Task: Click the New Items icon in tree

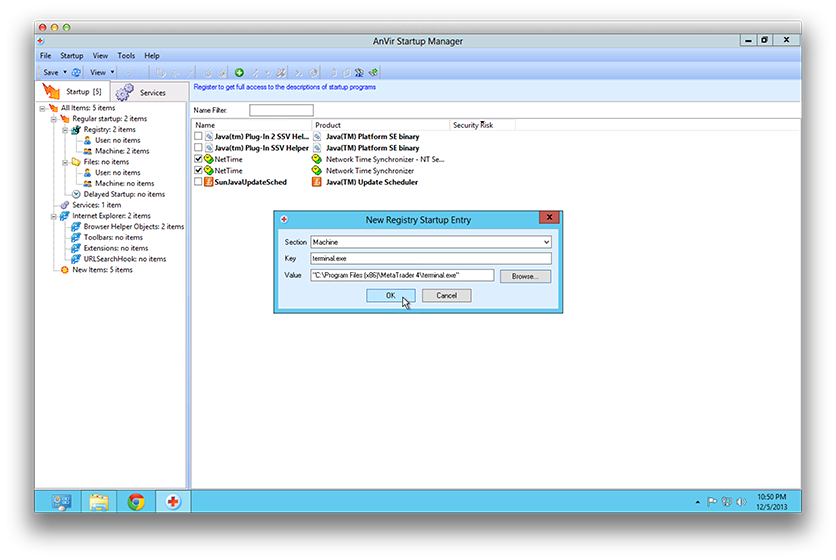Action: coord(65,270)
